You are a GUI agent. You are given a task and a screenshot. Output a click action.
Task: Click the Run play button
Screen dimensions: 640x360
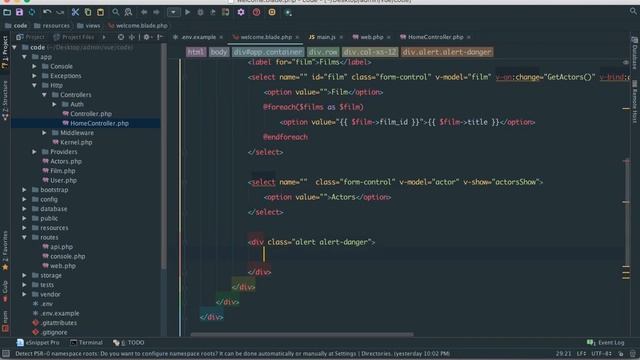(x=187, y=12)
